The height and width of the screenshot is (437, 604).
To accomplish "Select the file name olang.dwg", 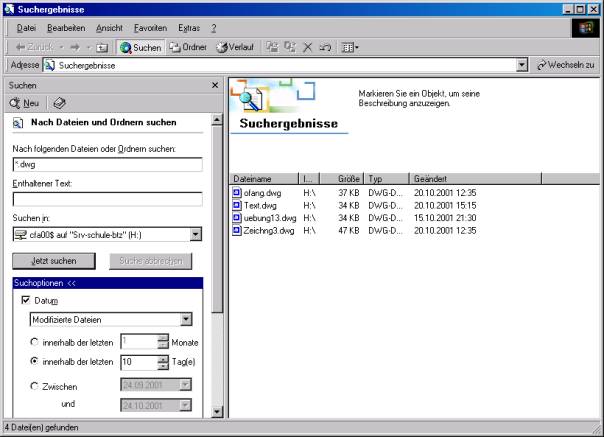I will [x=262, y=193].
